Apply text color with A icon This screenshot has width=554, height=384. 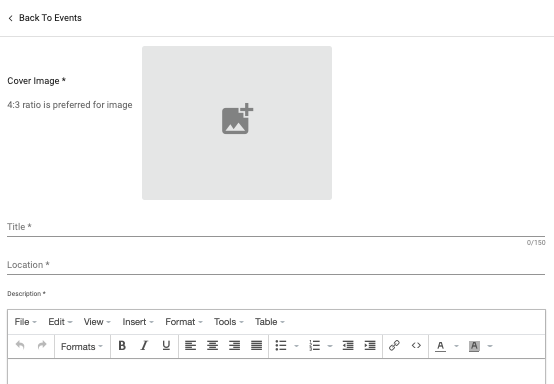(440, 346)
